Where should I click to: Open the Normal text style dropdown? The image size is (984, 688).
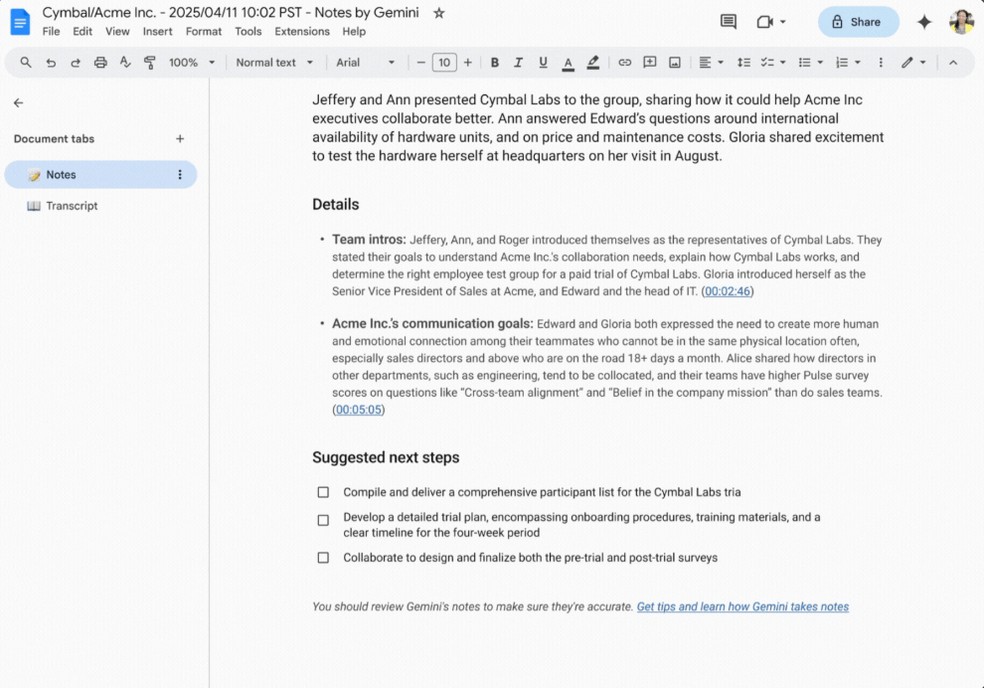(274, 62)
